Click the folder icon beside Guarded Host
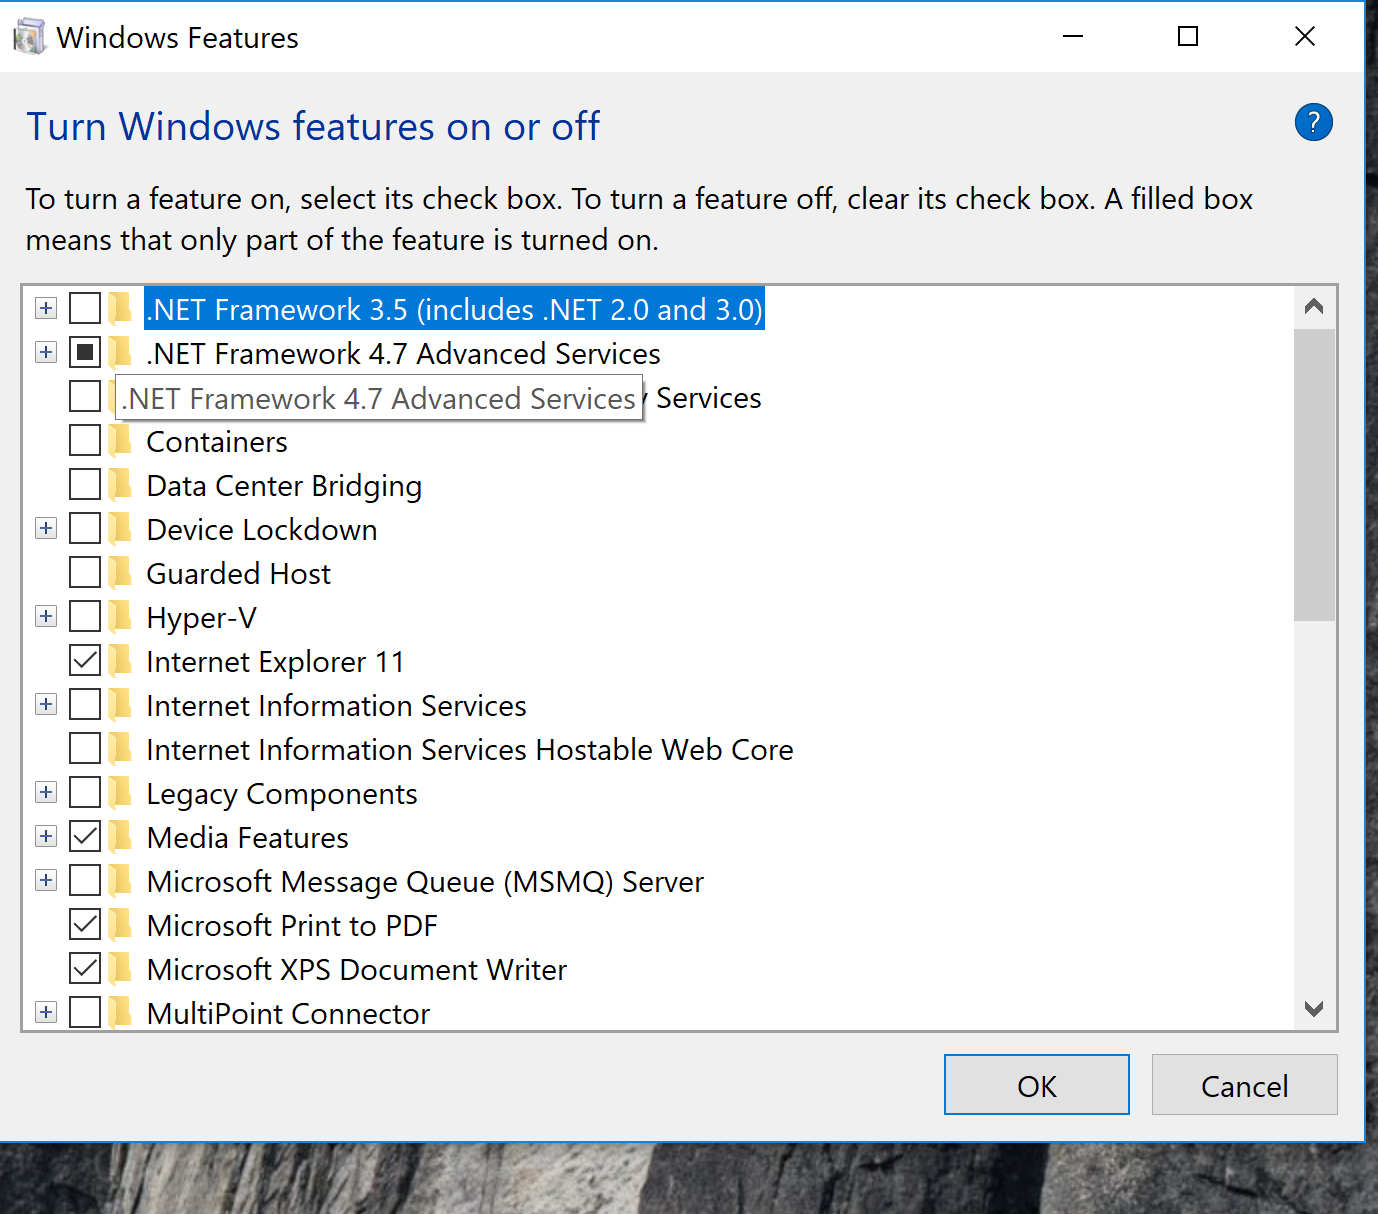Viewport: 1378px width, 1214px height. tap(120, 573)
